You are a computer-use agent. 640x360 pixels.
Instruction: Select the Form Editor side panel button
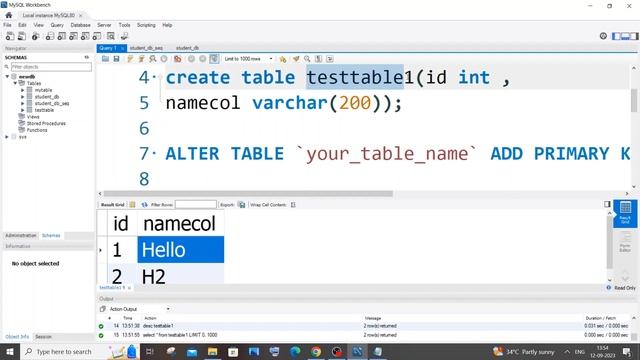(625, 242)
